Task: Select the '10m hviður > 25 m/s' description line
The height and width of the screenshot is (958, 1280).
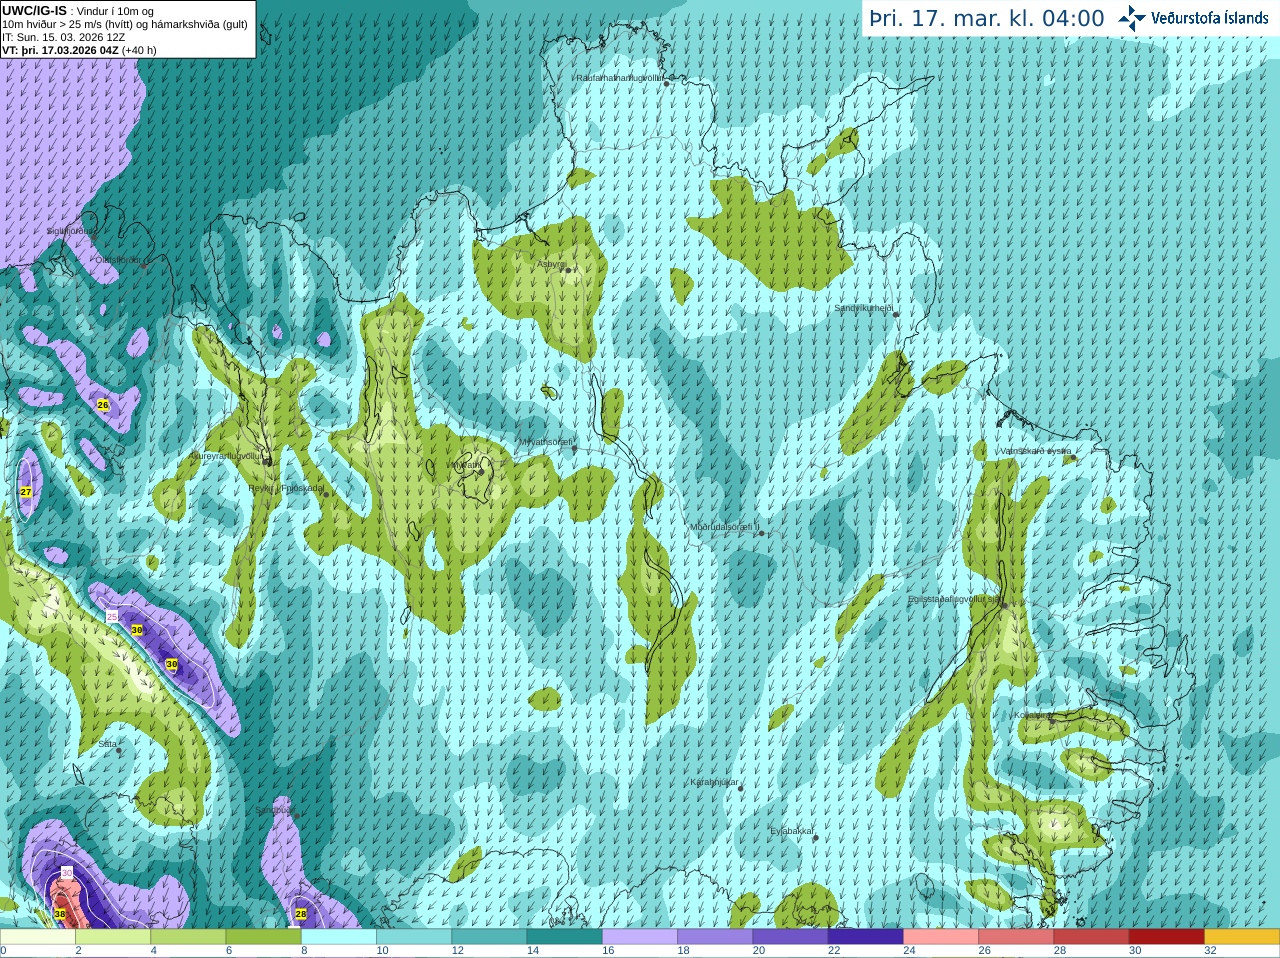Action: point(125,25)
